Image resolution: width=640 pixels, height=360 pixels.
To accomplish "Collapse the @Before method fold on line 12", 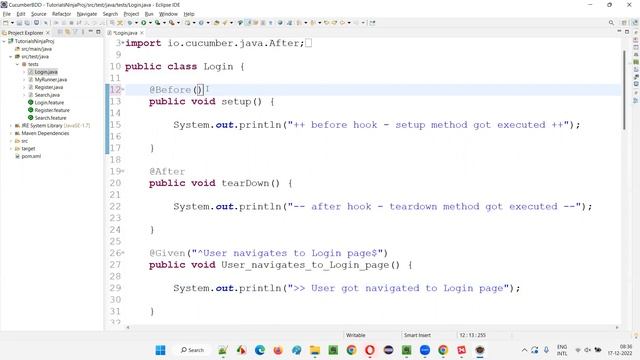I will [x=123, y=89].
